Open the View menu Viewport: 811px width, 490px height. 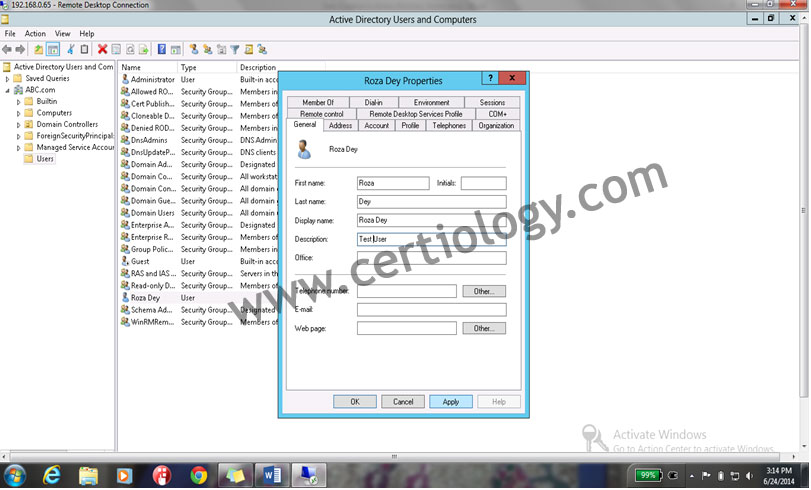point(63,34)
